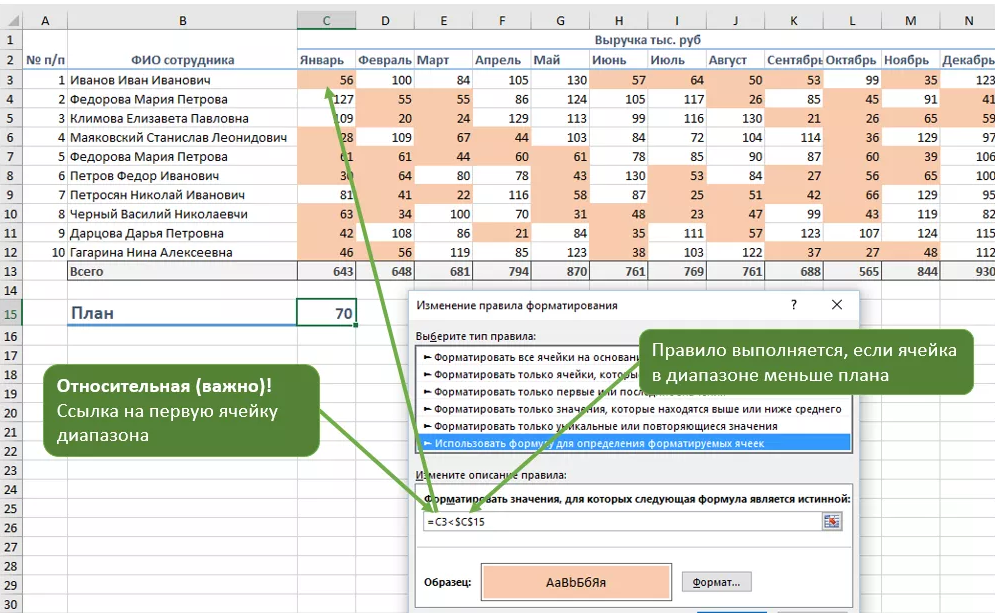Click cell Дарцова Дарья Петровна
Image resolution: width=995 pixels, height=613 pixels.
(182, 233)
